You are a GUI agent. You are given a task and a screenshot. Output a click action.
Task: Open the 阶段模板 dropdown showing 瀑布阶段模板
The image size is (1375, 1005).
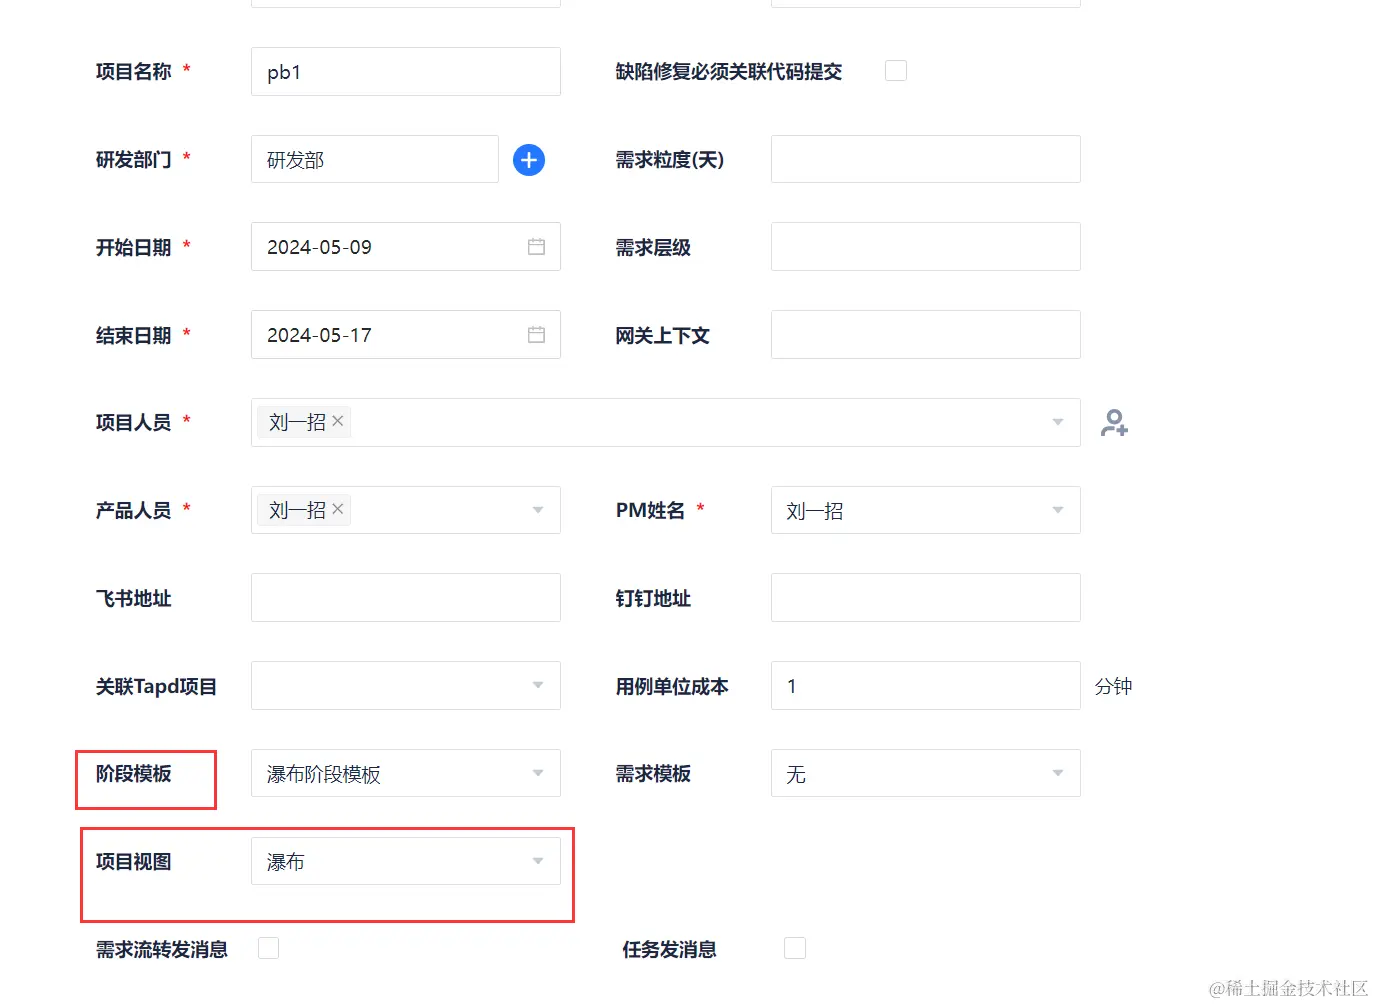tap(406, 773)
